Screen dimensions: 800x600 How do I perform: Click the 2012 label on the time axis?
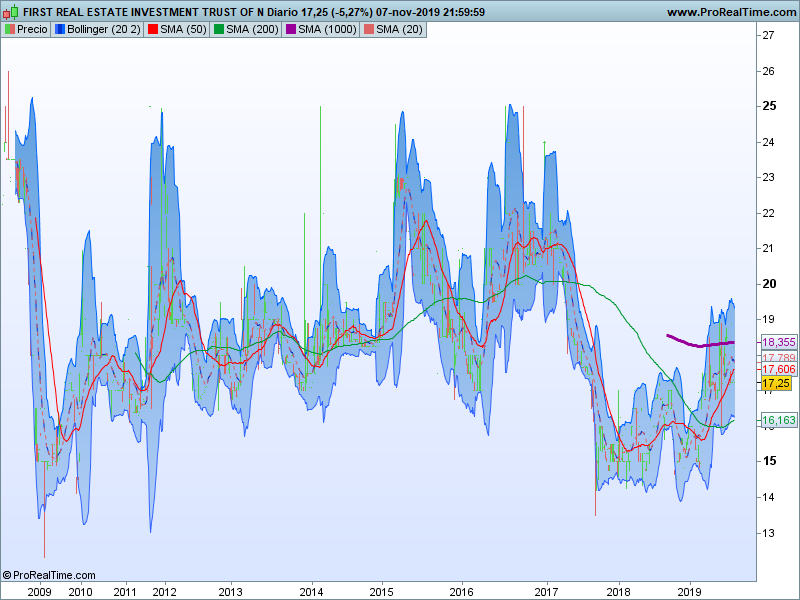(x=164, y=592)
